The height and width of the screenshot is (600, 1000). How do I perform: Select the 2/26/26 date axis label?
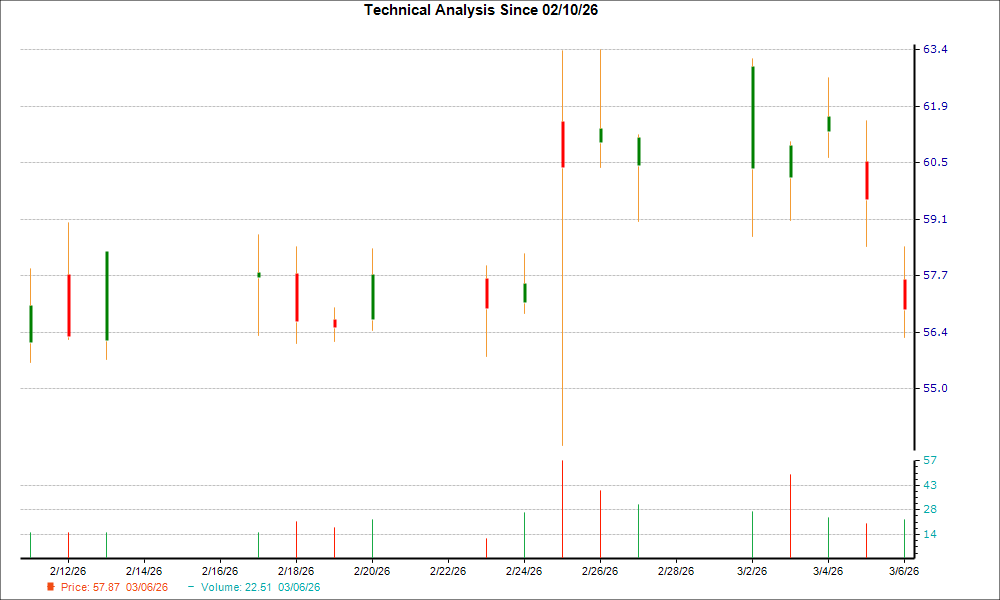pyautogui.click(x=600, y=569)
